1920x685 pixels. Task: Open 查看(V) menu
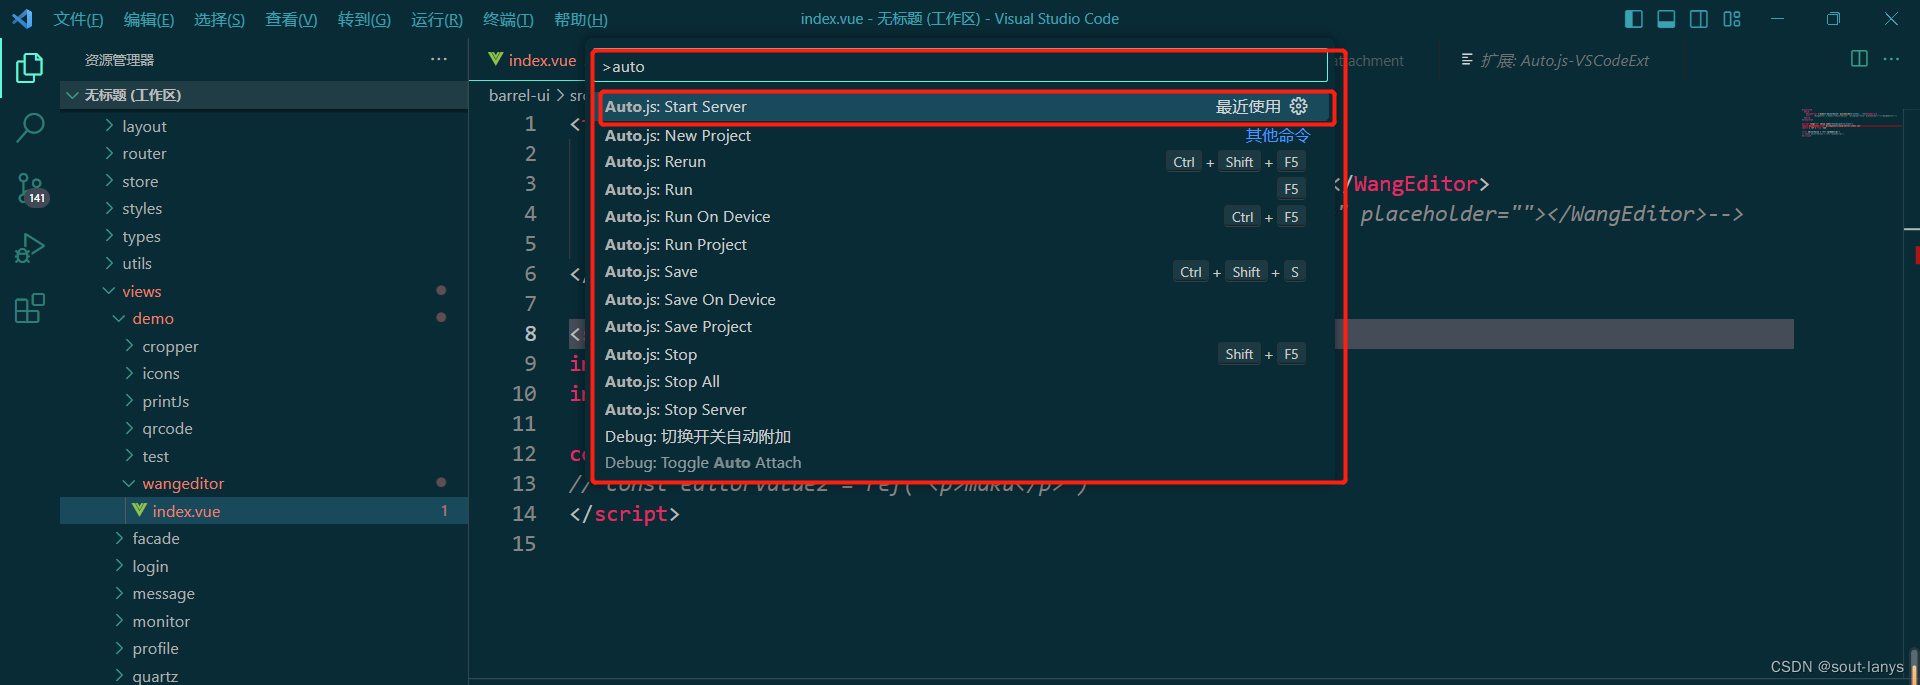pyautogui.click(x=291, y=19)
